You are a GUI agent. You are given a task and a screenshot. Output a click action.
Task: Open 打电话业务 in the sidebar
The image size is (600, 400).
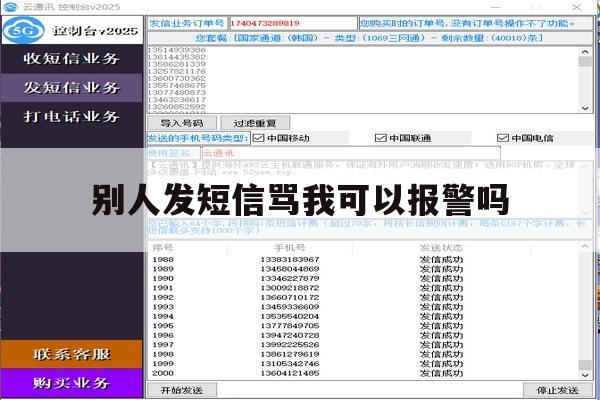(72, 116)
